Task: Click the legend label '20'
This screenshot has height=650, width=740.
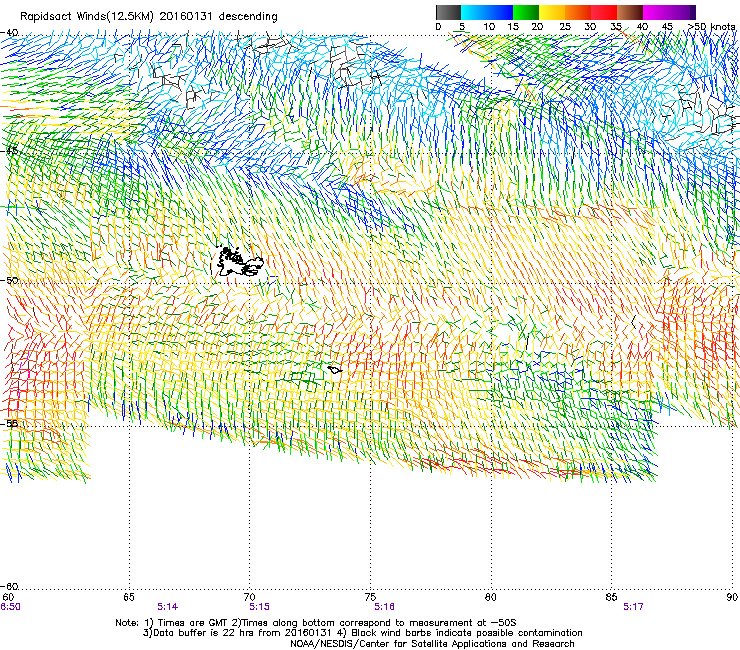Action: point(537,26)
